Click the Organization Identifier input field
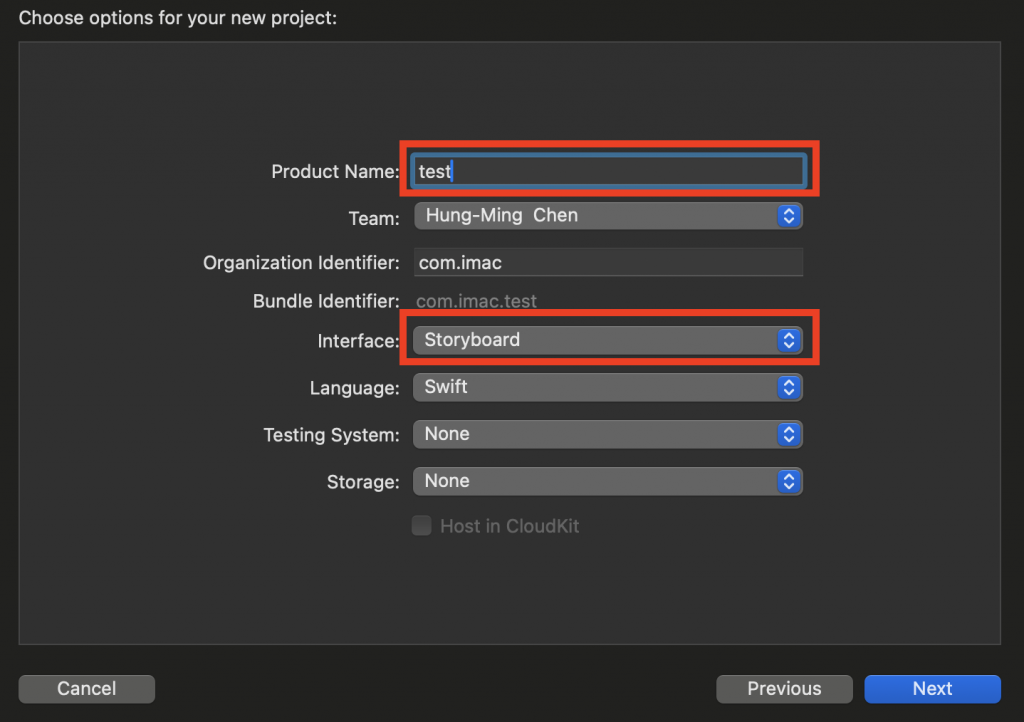Screen dimensions: 1024x722 tap(608, 262)
